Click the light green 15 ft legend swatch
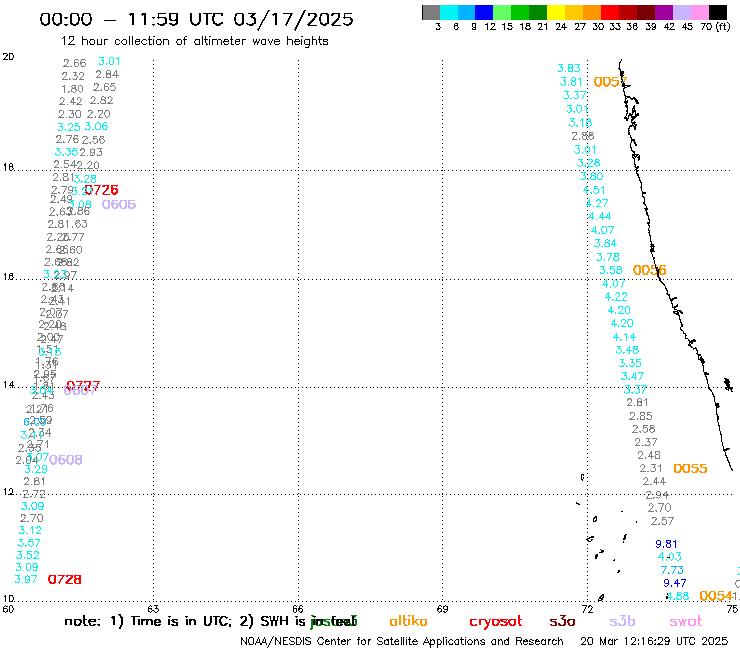 502,12
